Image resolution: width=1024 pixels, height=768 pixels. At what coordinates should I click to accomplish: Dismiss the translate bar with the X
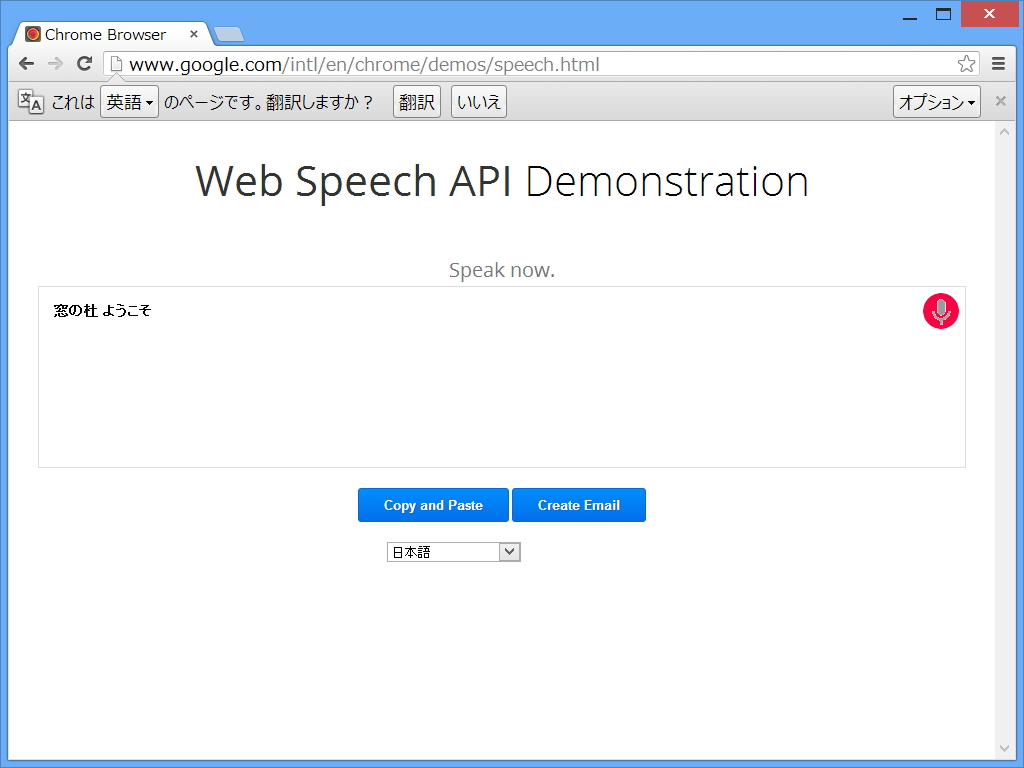pos(1000,100)
